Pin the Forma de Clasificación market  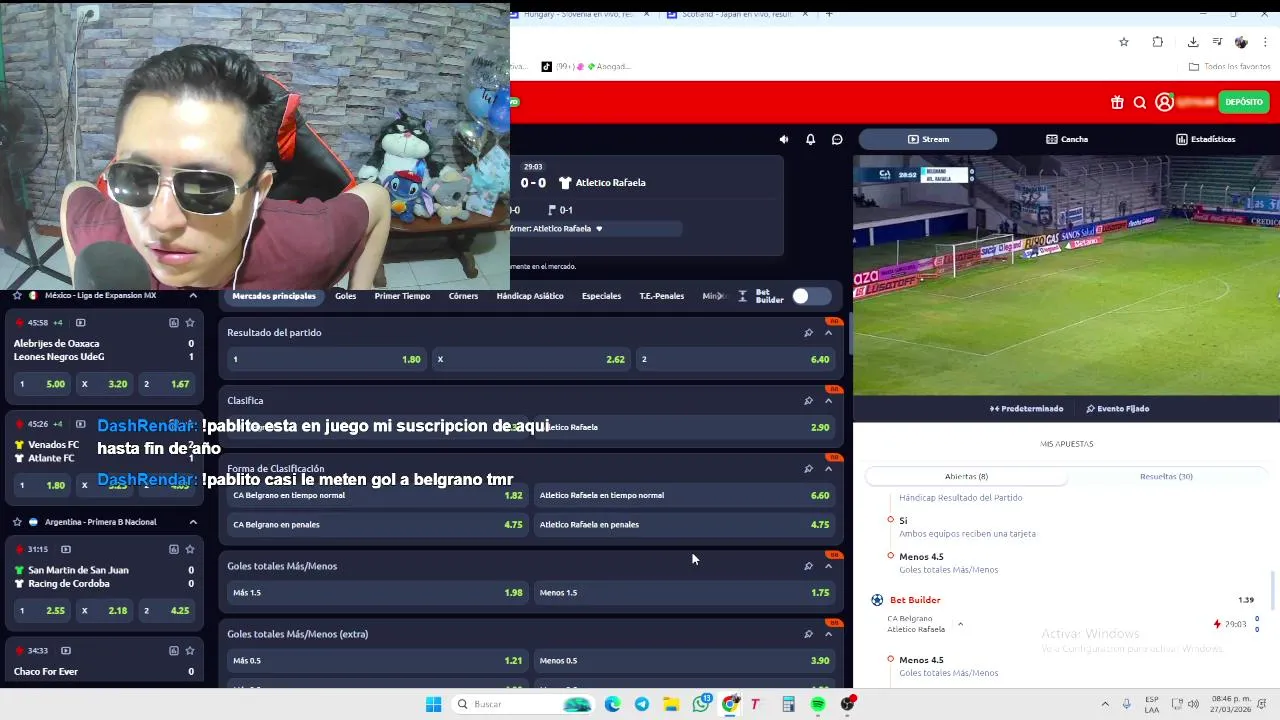pyautogui.click(x=808, y=469)
